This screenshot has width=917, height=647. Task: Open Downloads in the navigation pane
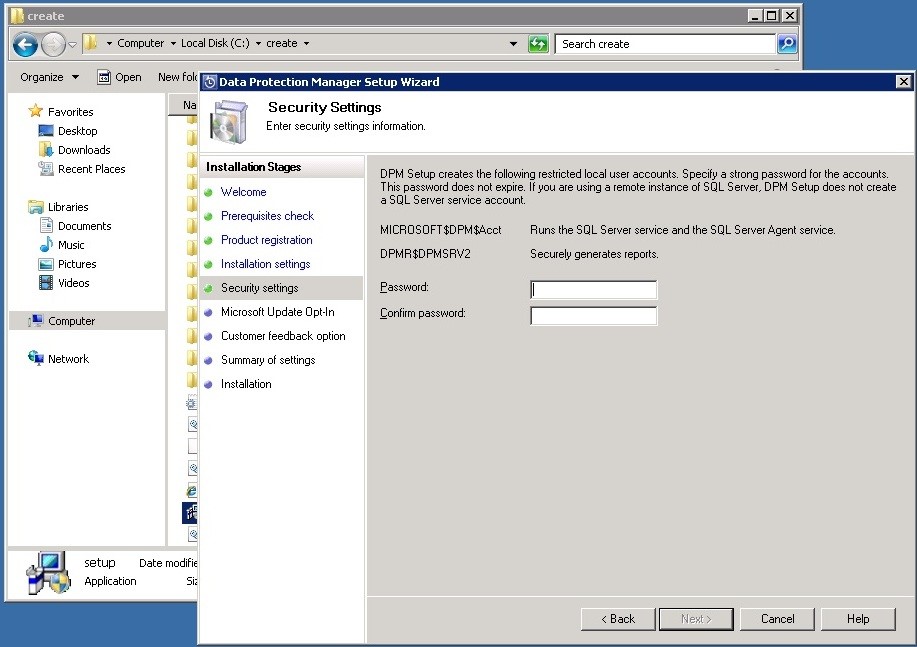84,150
